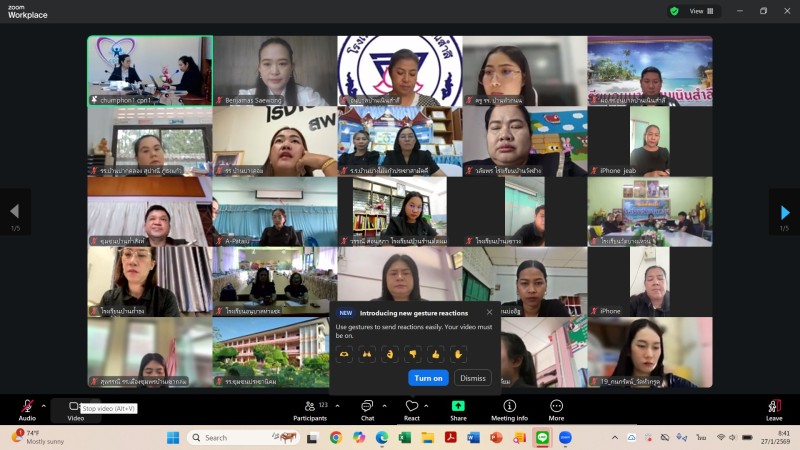800x450 pixels.
Task: Click the React heart icon
Action: (411, 408)
